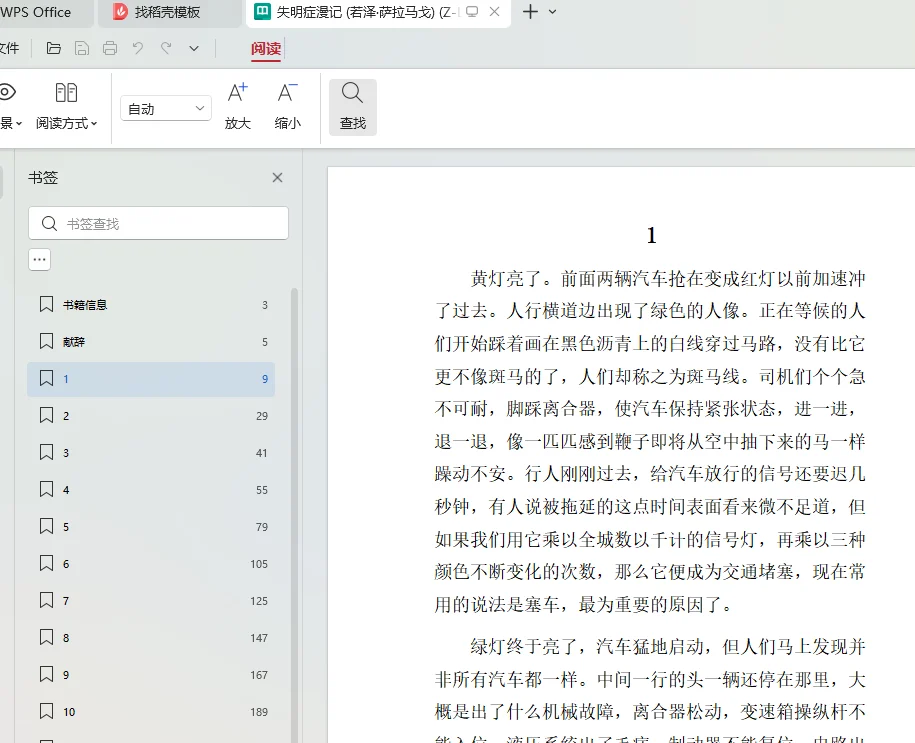Select chapter 7 bookmark
The width and height of the screenshot is (915, 743).
pyautogui.click(x=151, y=601)
